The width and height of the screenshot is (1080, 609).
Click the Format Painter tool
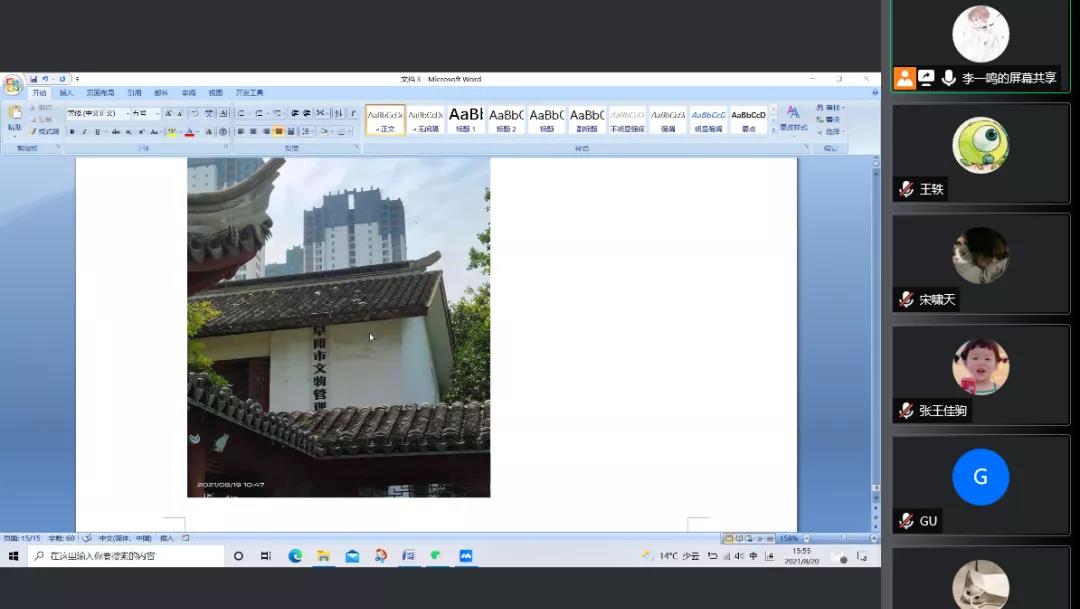pyautogui.click(x=45, y=132)
